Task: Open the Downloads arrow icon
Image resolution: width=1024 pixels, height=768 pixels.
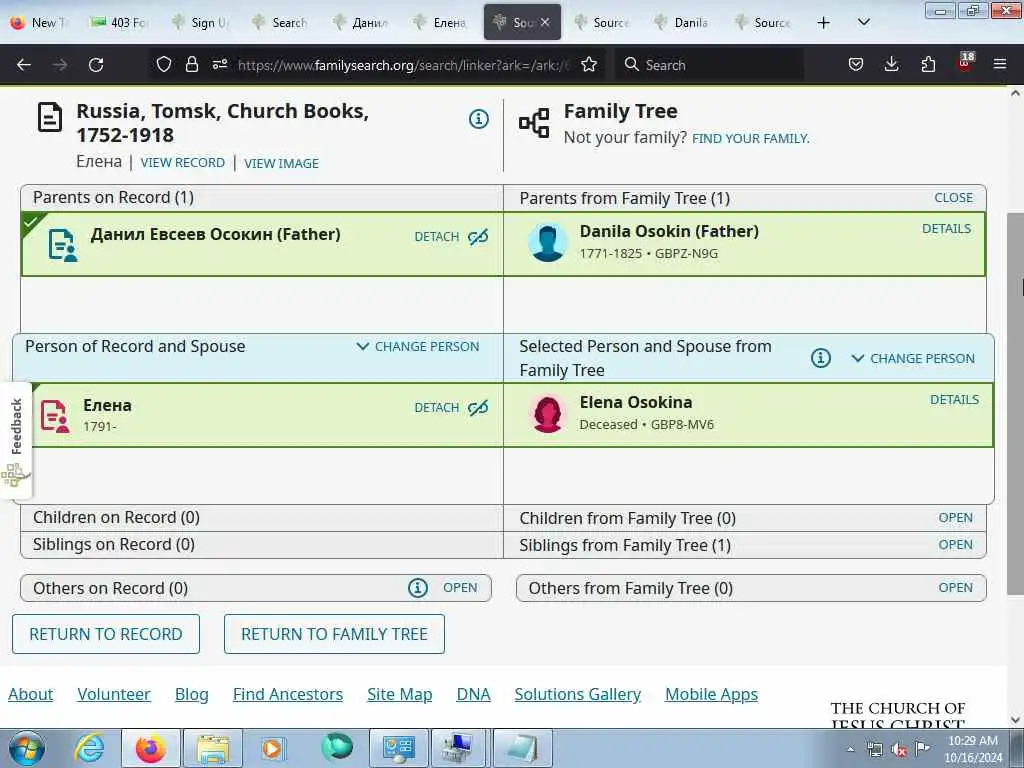Action: (891, 65)
